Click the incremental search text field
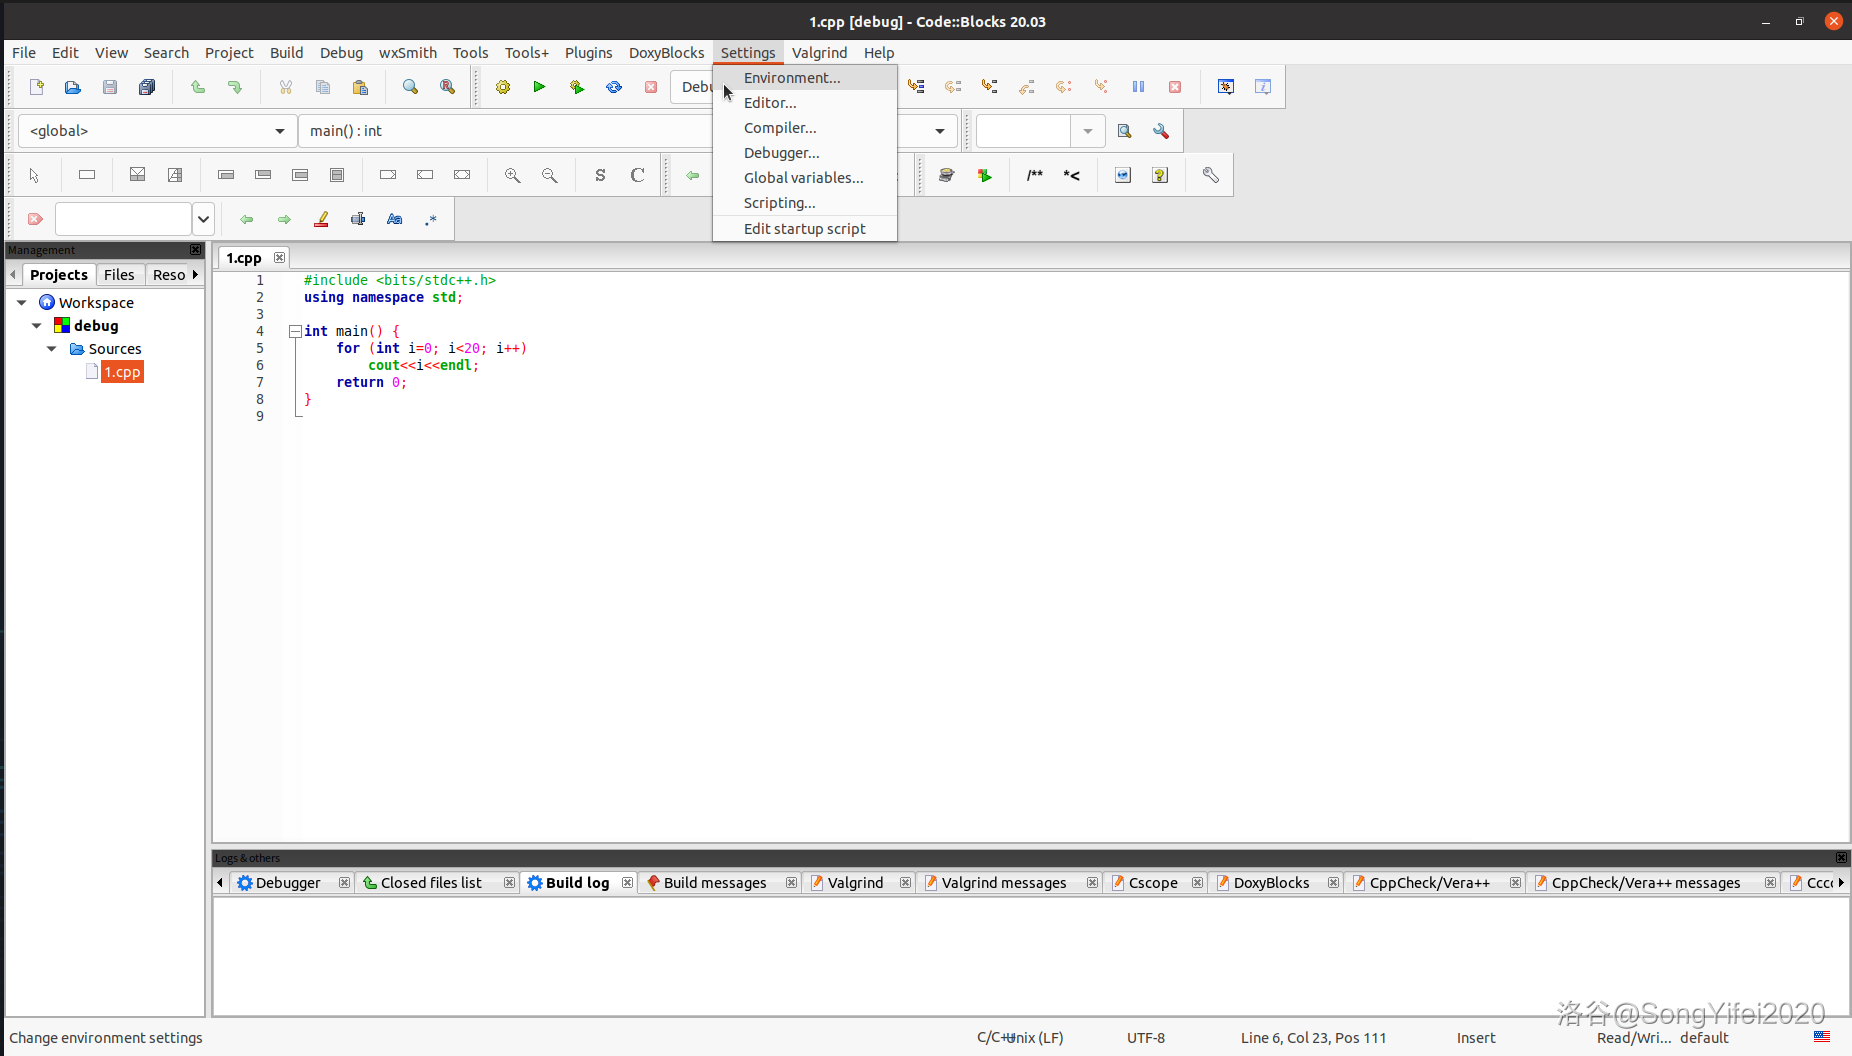 click(123, 219)
